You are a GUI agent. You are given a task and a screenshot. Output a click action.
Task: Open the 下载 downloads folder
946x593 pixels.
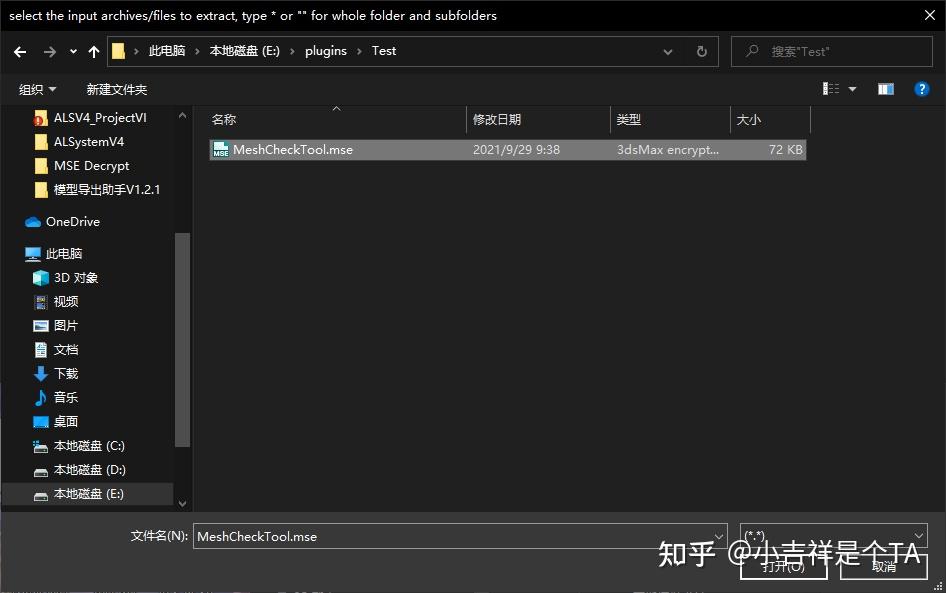coord(62,373)
